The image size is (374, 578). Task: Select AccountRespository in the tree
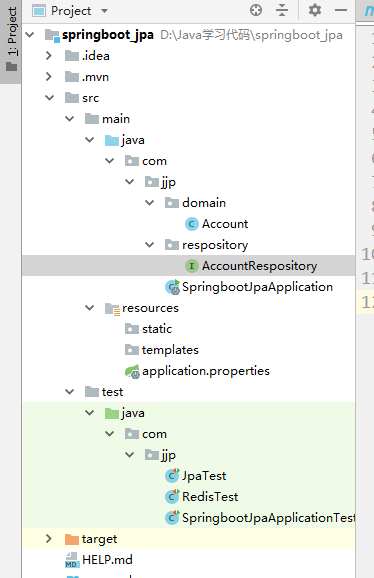click(259, 266)
